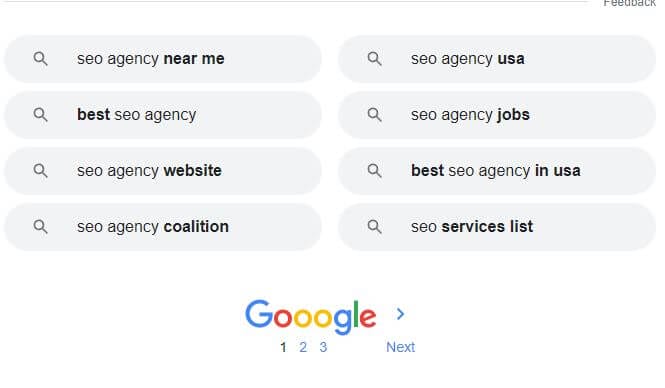Select 'seo agency near me' related search
Image resolution: width=665 pixels, height=388 pixels.
[163, 59]
